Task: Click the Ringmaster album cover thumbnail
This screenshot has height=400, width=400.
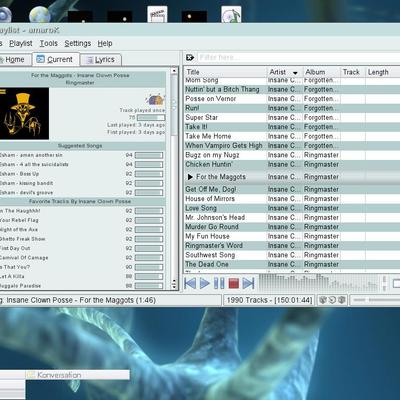Action: pyautogui.click(x=24, y=113)
